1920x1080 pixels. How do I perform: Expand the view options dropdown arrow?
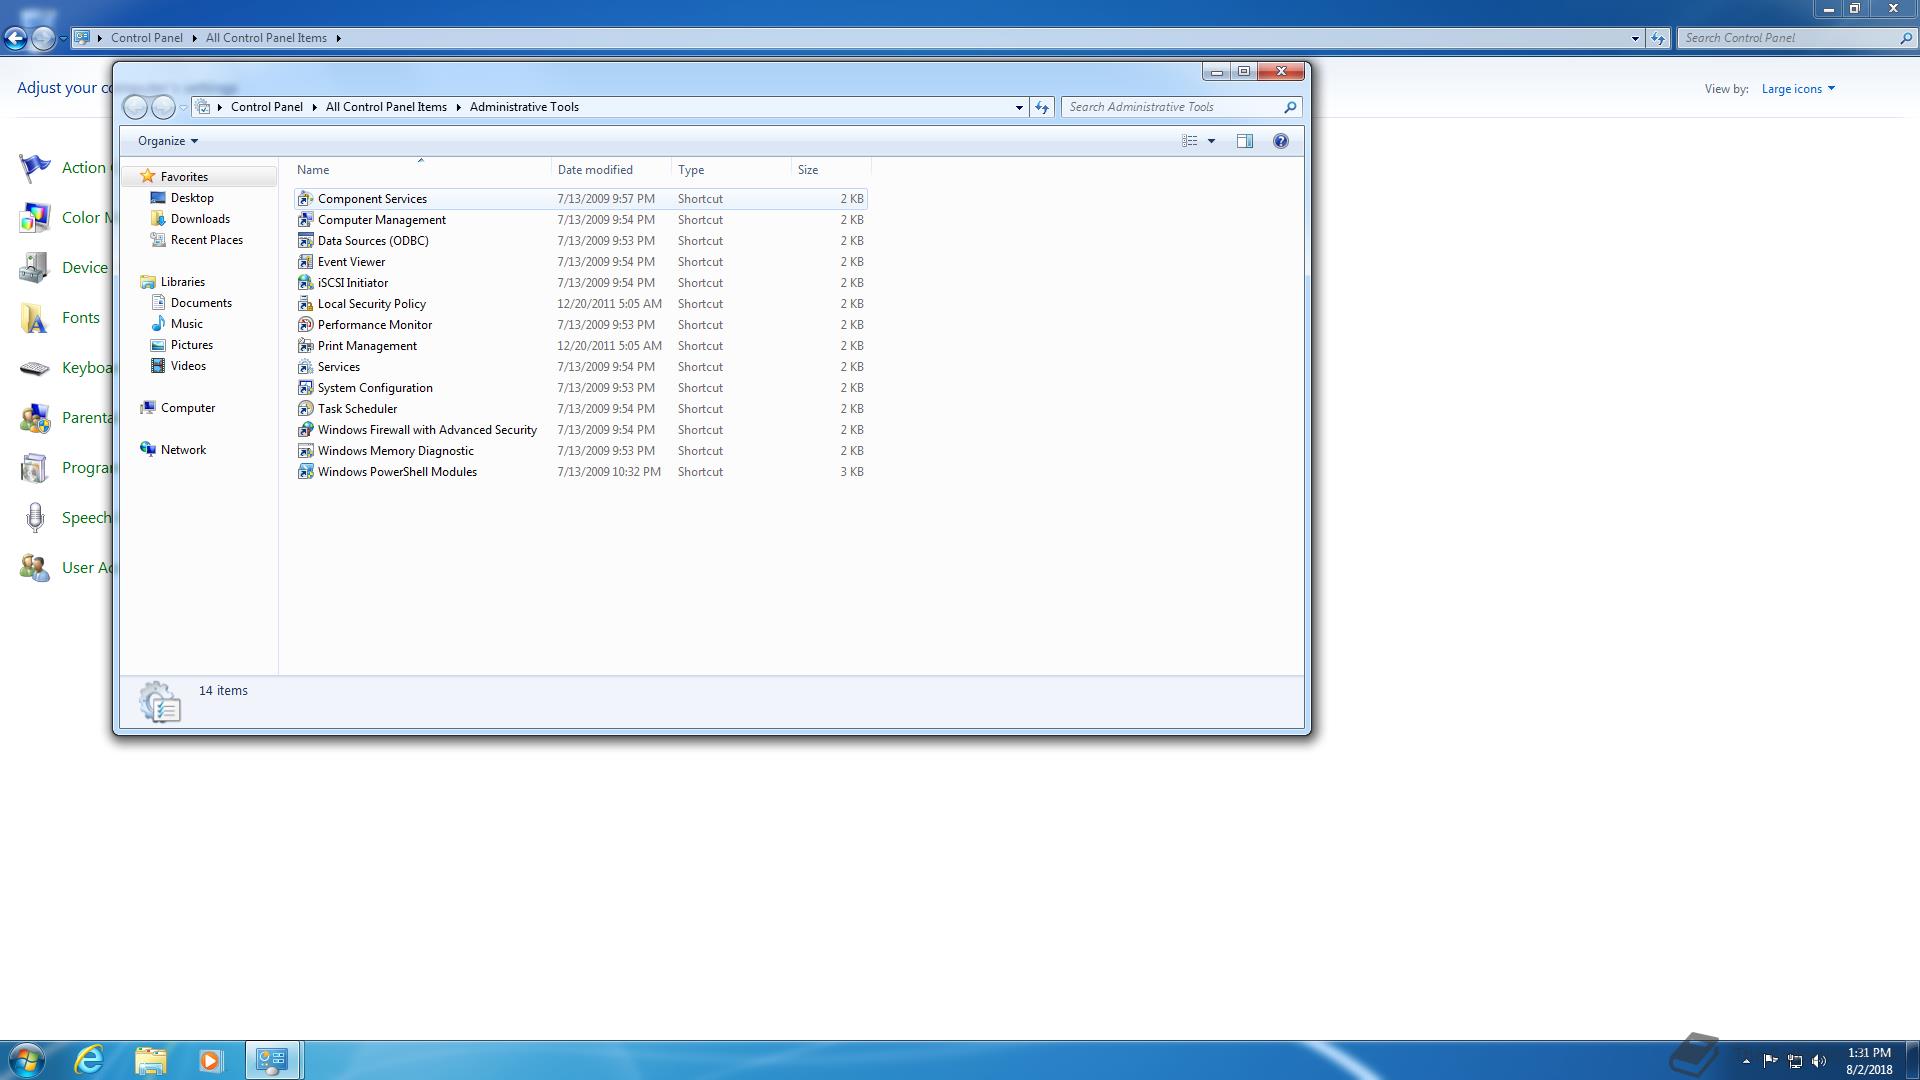pyautogui.click(x=1211, y=141)
